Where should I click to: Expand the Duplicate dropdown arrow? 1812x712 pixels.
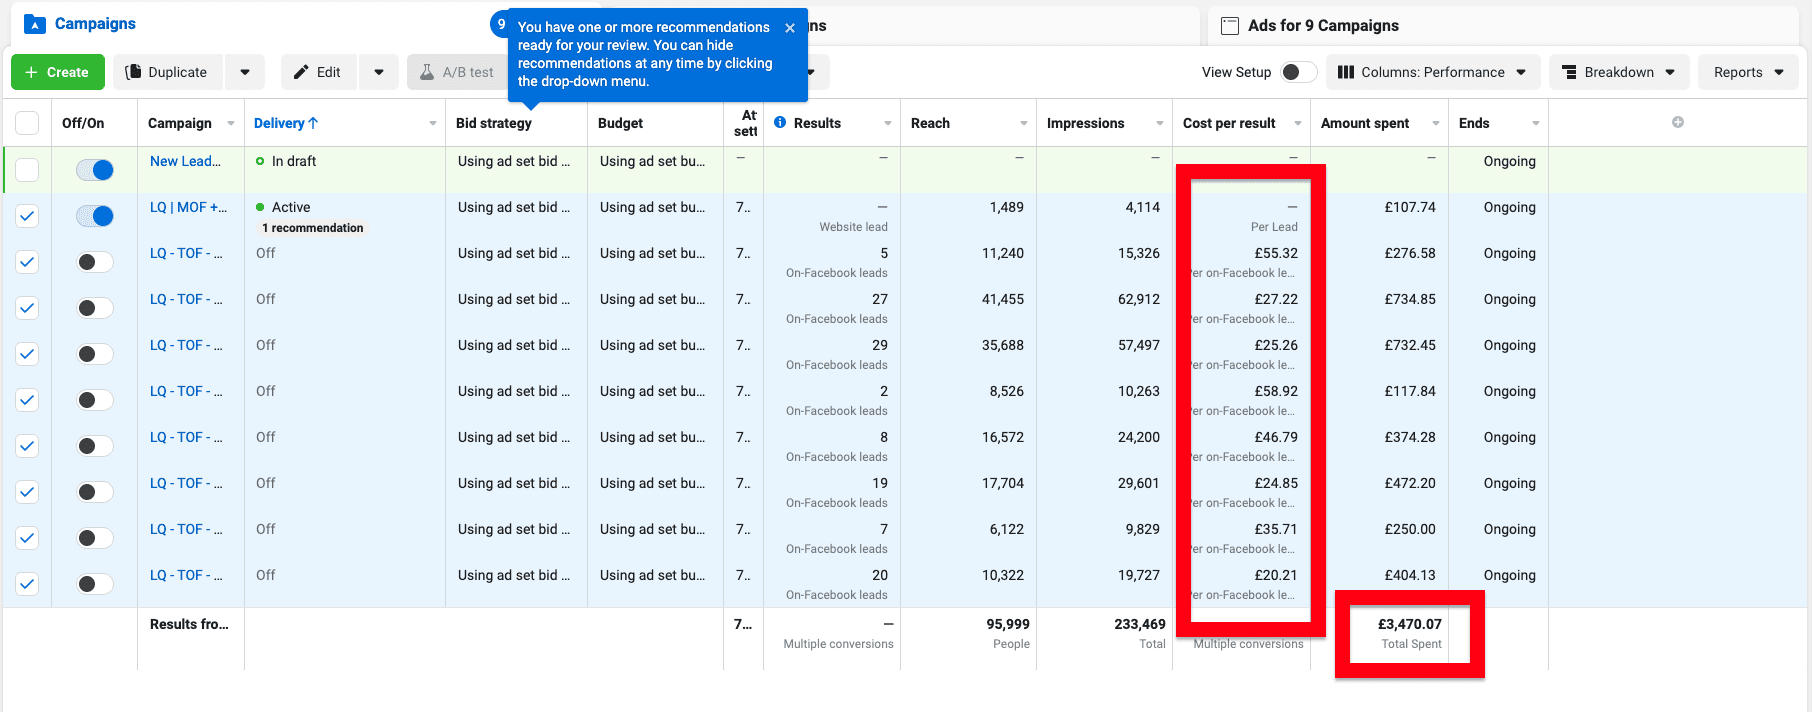(245, 72)
